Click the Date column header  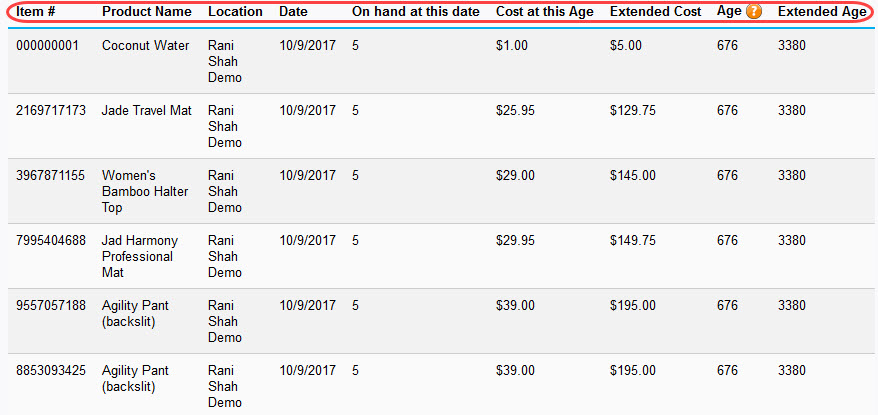(293, 12)
